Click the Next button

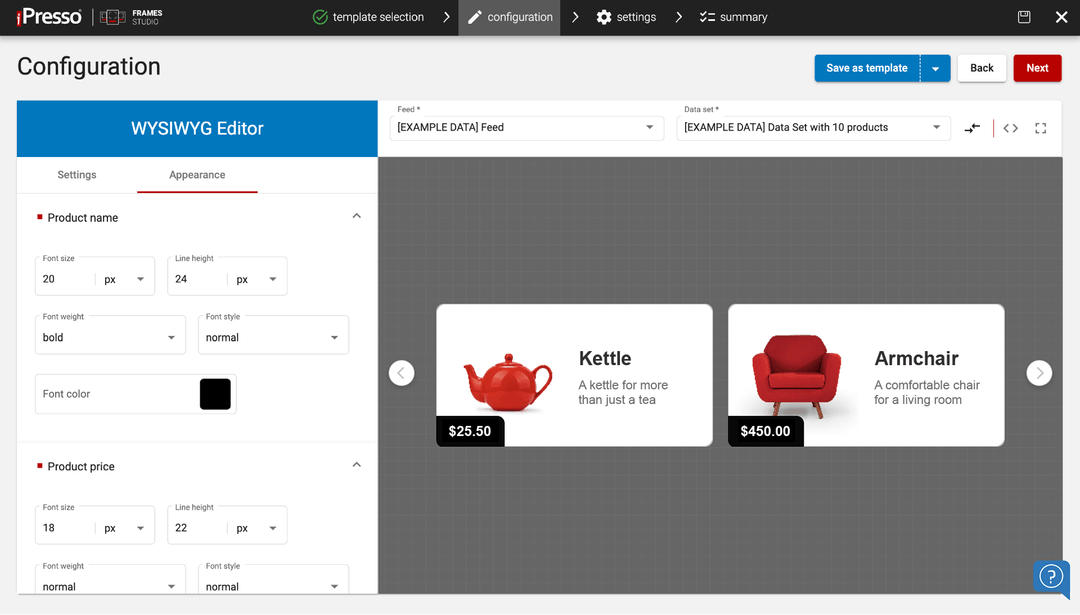pyautogui.click(x=1037, y=68)
